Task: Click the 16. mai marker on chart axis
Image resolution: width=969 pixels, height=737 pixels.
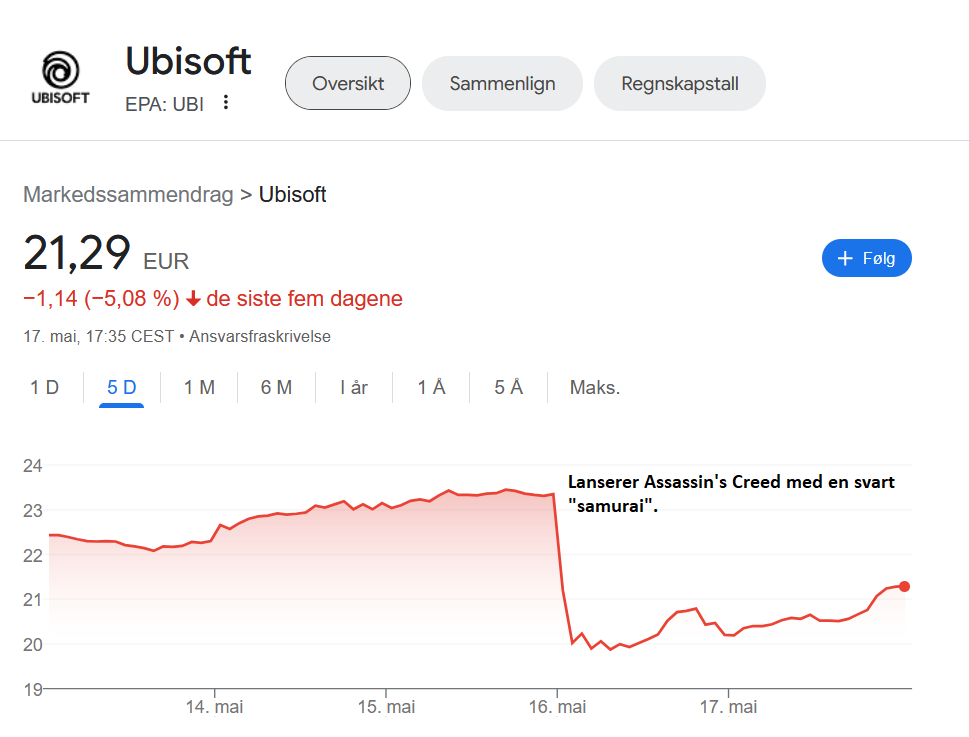Action: (557, 707)
